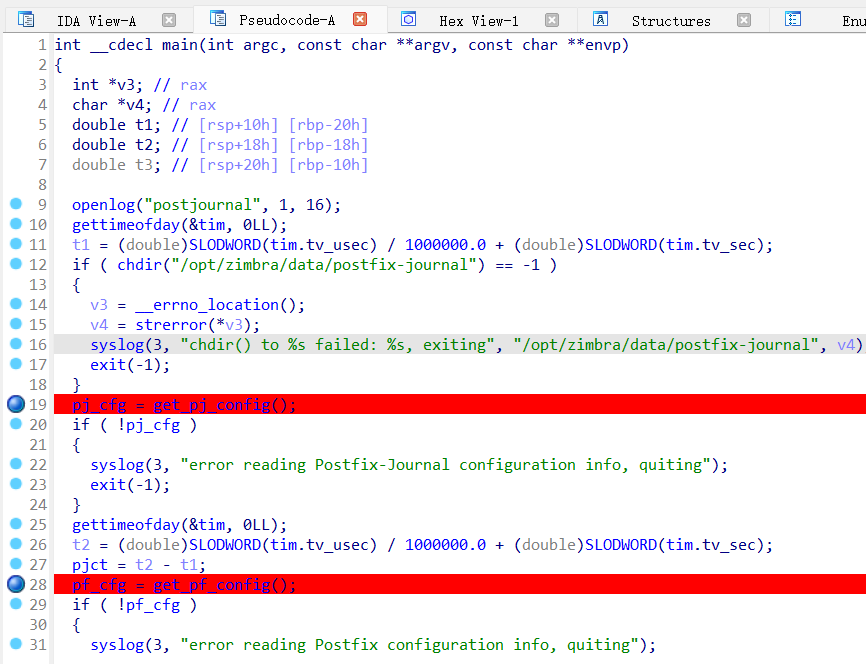Viewport: 866px width, 664px height.
Task: Toggle breakpoint dot on line 23
Action: tap(16, 484)
